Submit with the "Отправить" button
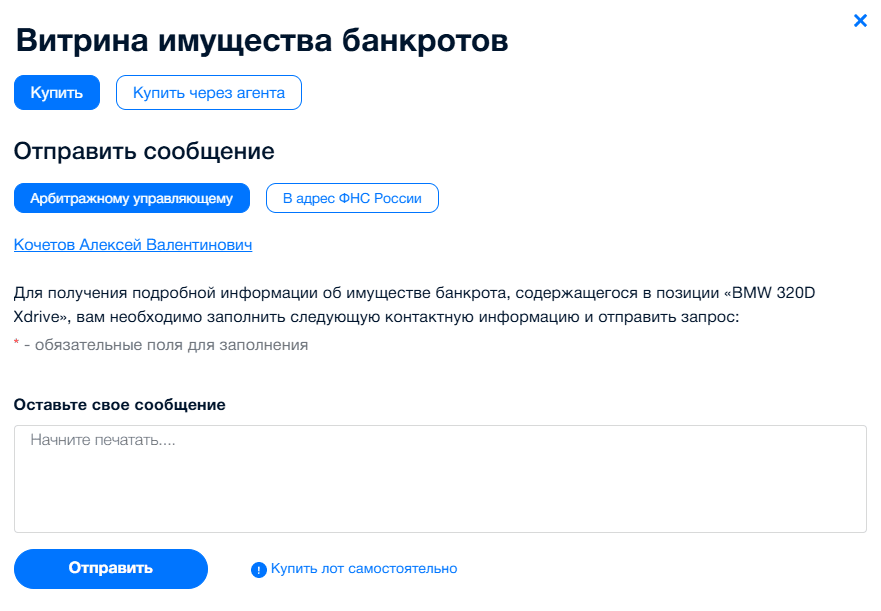The image size is (881, 611). click(111, 568)
